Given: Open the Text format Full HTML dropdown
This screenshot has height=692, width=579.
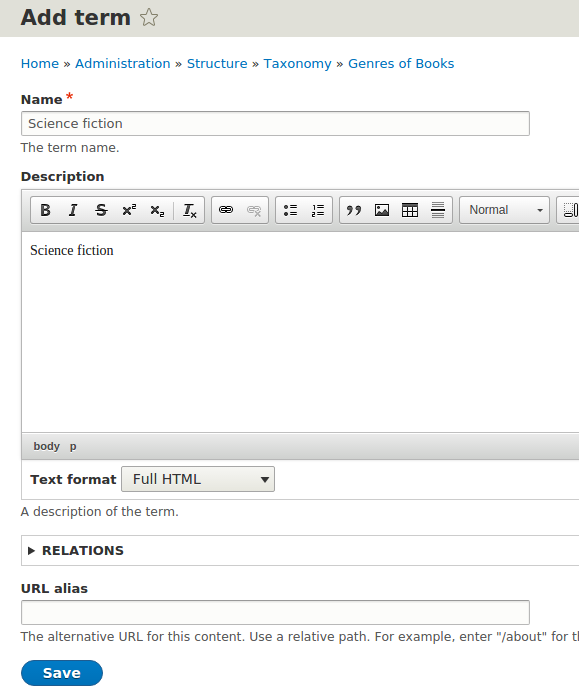Looking at the screenshot, I should click(x=198, y=479).
